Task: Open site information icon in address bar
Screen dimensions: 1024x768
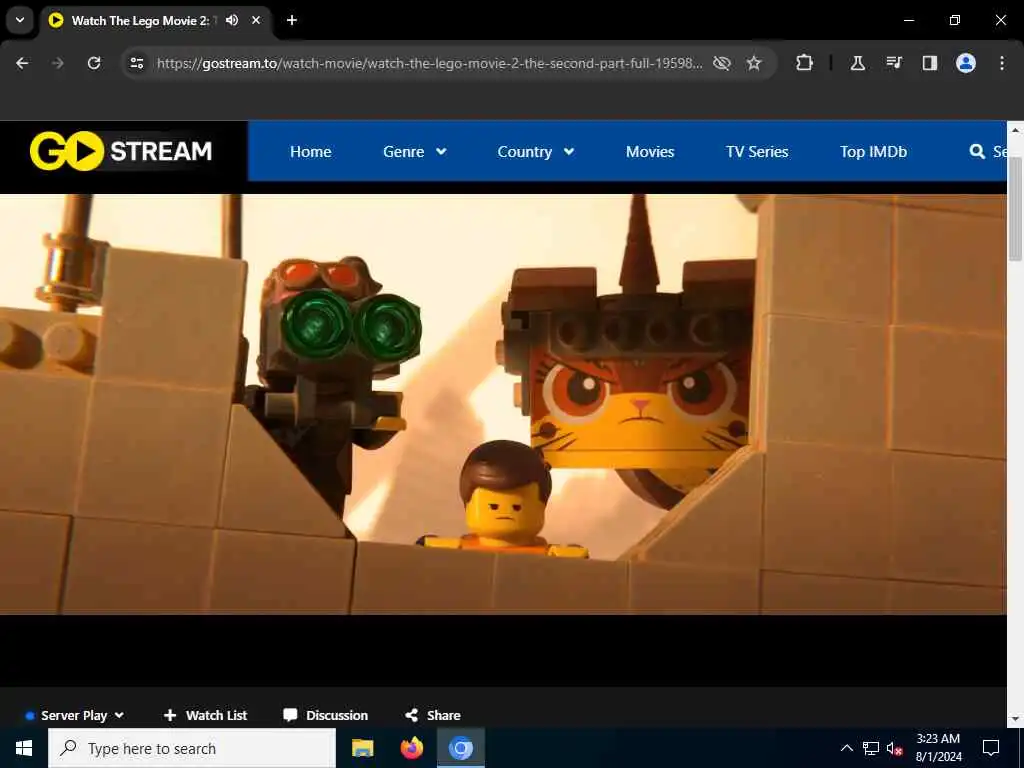Action: point(136,63)
